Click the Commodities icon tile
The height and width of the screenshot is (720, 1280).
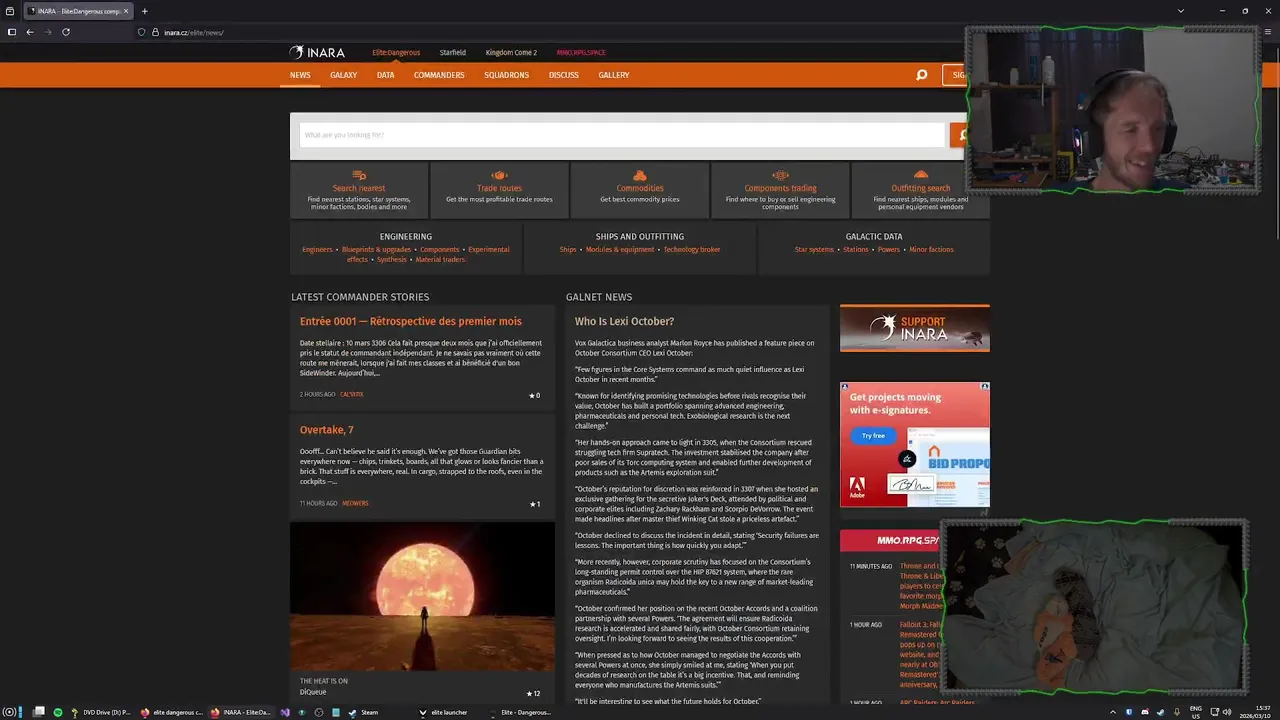point(640,190)
